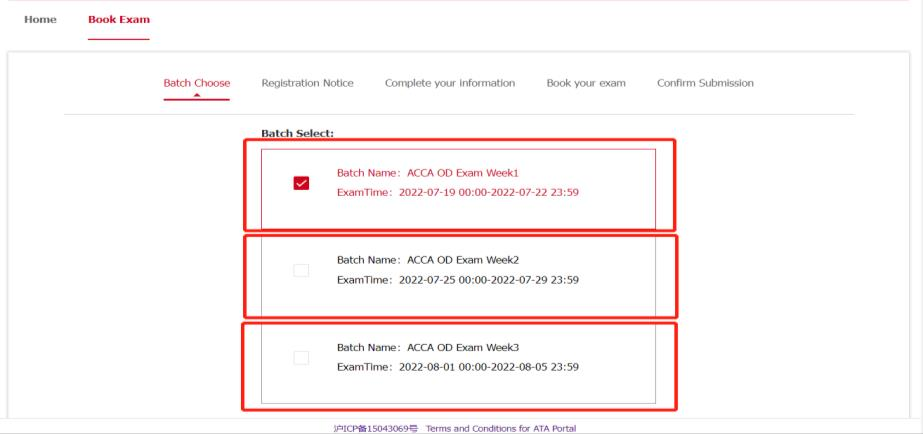Image resolution: width=923 pixels, height=434 pixels.
Task: Switch to Registration Notice step
Action: [x=307, y=82]
